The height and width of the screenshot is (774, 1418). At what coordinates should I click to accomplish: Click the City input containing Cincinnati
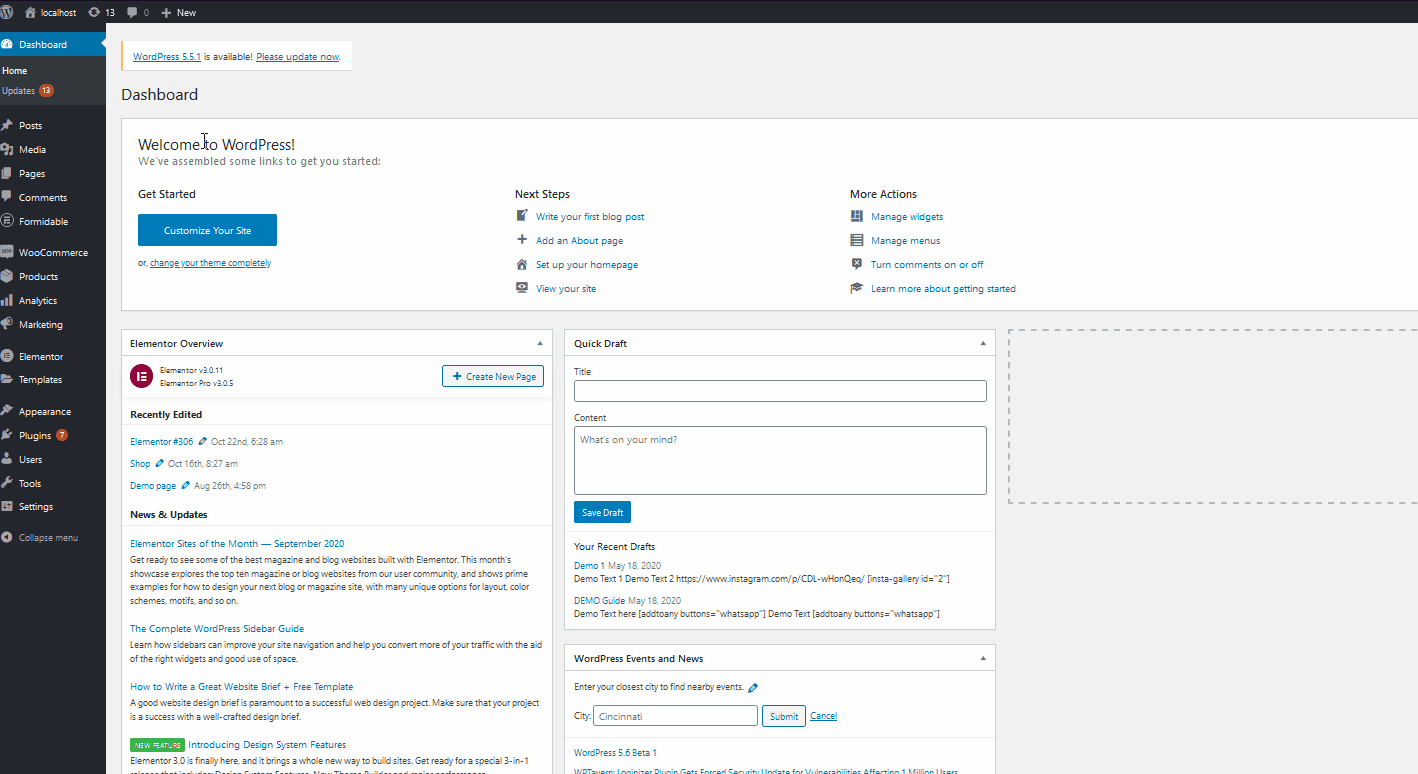pyautogui.click(x=675, y=716)
